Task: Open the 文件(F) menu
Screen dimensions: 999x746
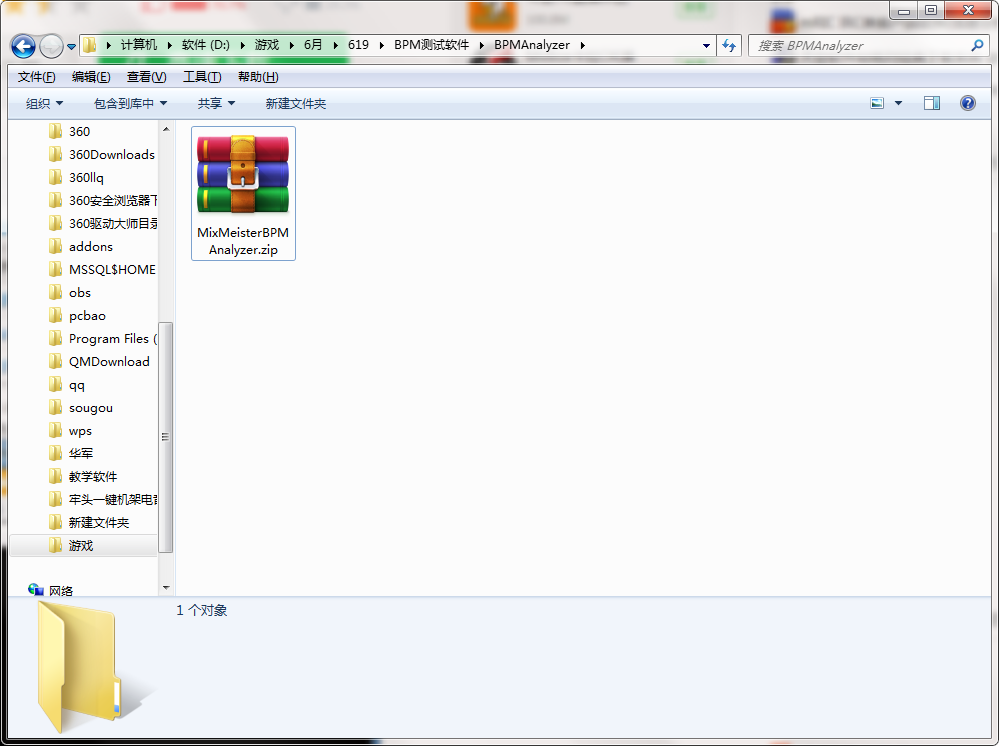Action: point(36,77)
